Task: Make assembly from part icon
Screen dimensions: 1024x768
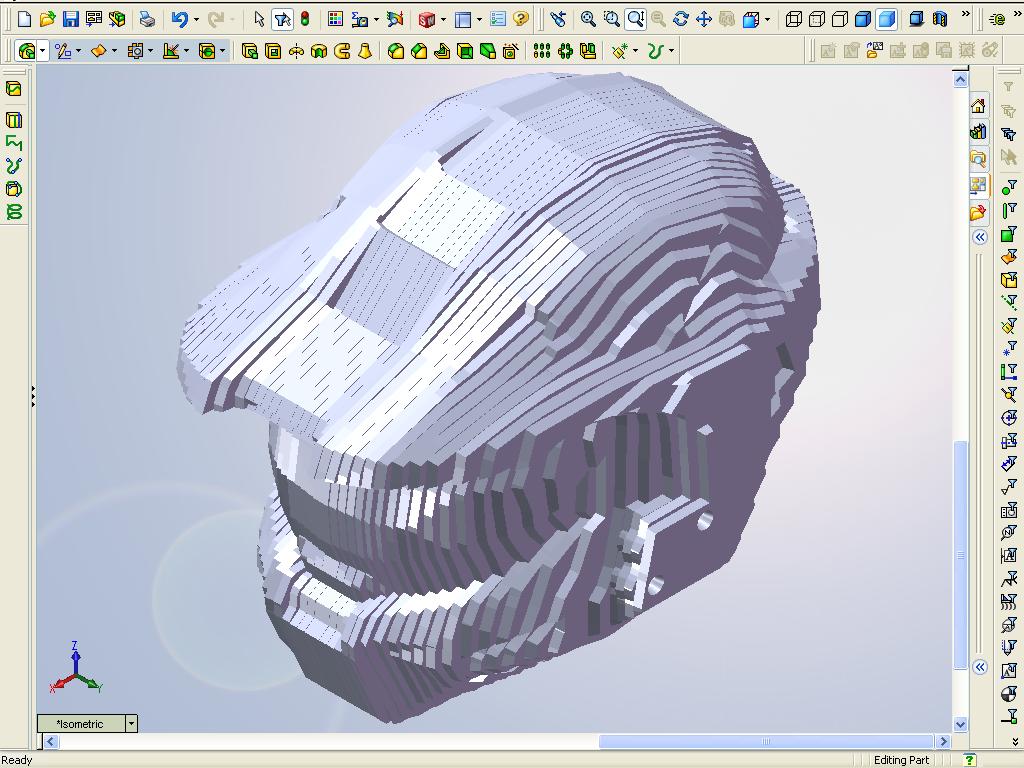Action: click(x=117, y=20)
